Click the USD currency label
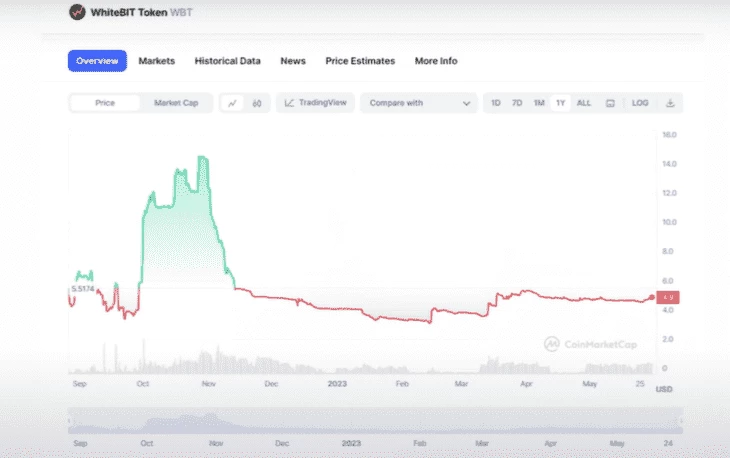This screenshot has width=730, height=458. pyautogui.click(x=664, y=389)
